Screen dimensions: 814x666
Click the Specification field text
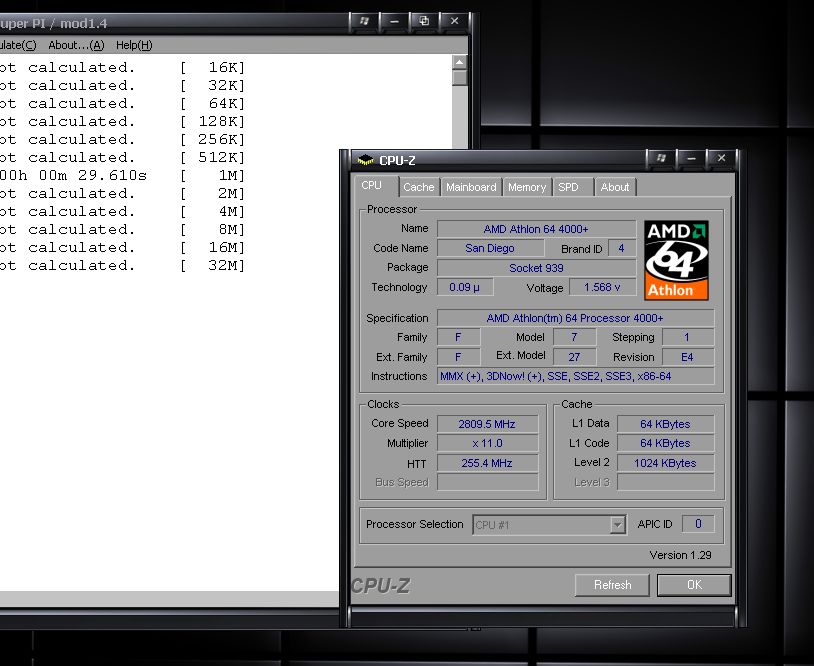tap(575, 318)
